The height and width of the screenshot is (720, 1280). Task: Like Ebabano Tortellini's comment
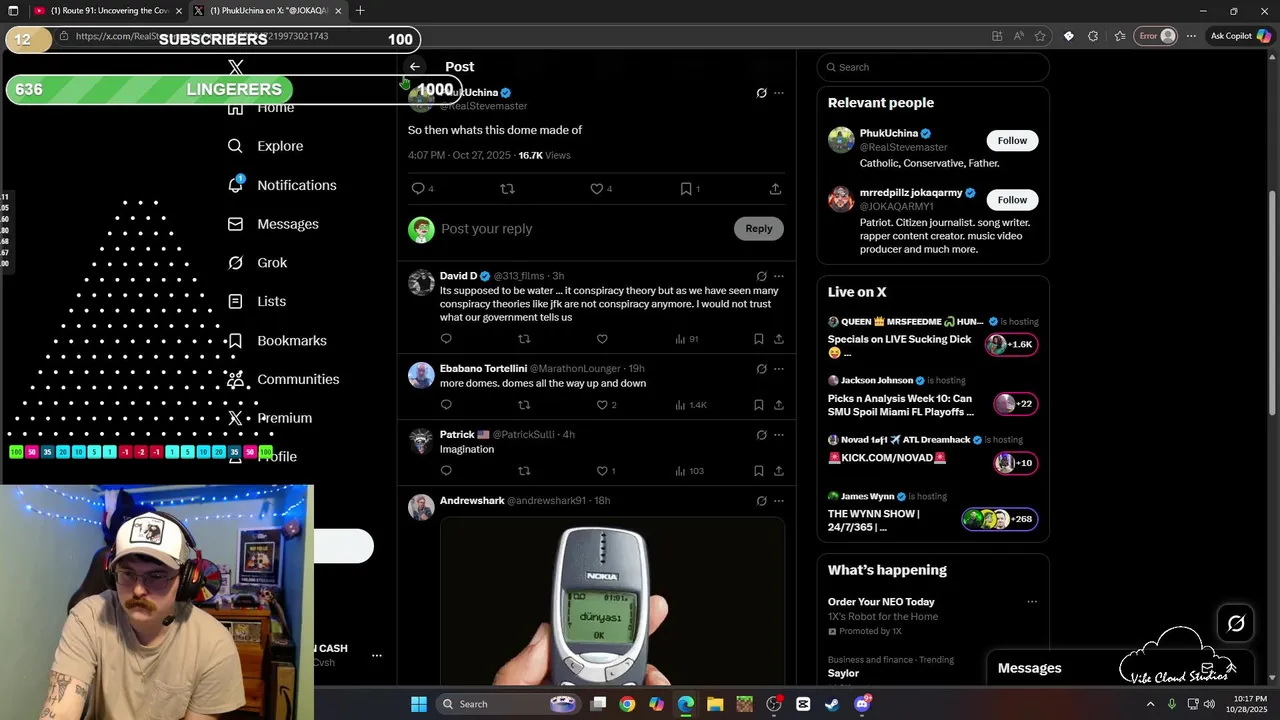tap(602, 405)
